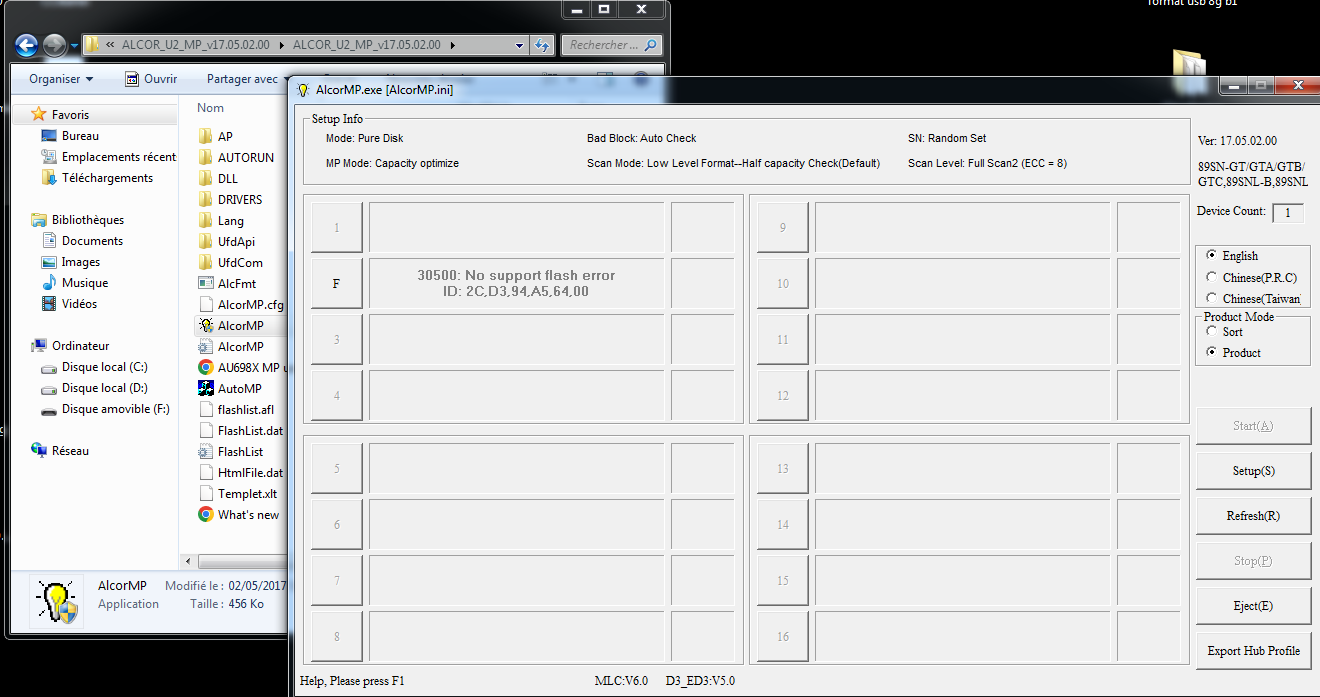Select the AlcFmt application file
The height and width of the screenshot is (697, 1320).
click(237, 284)
